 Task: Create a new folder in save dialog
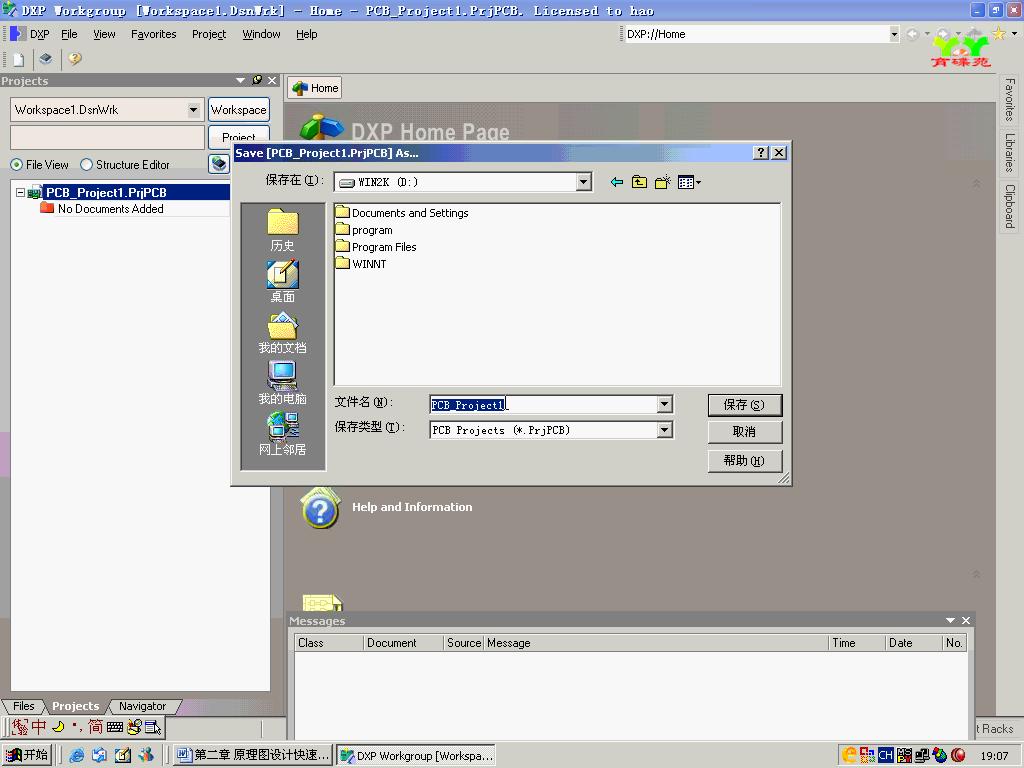click(662, 182)
